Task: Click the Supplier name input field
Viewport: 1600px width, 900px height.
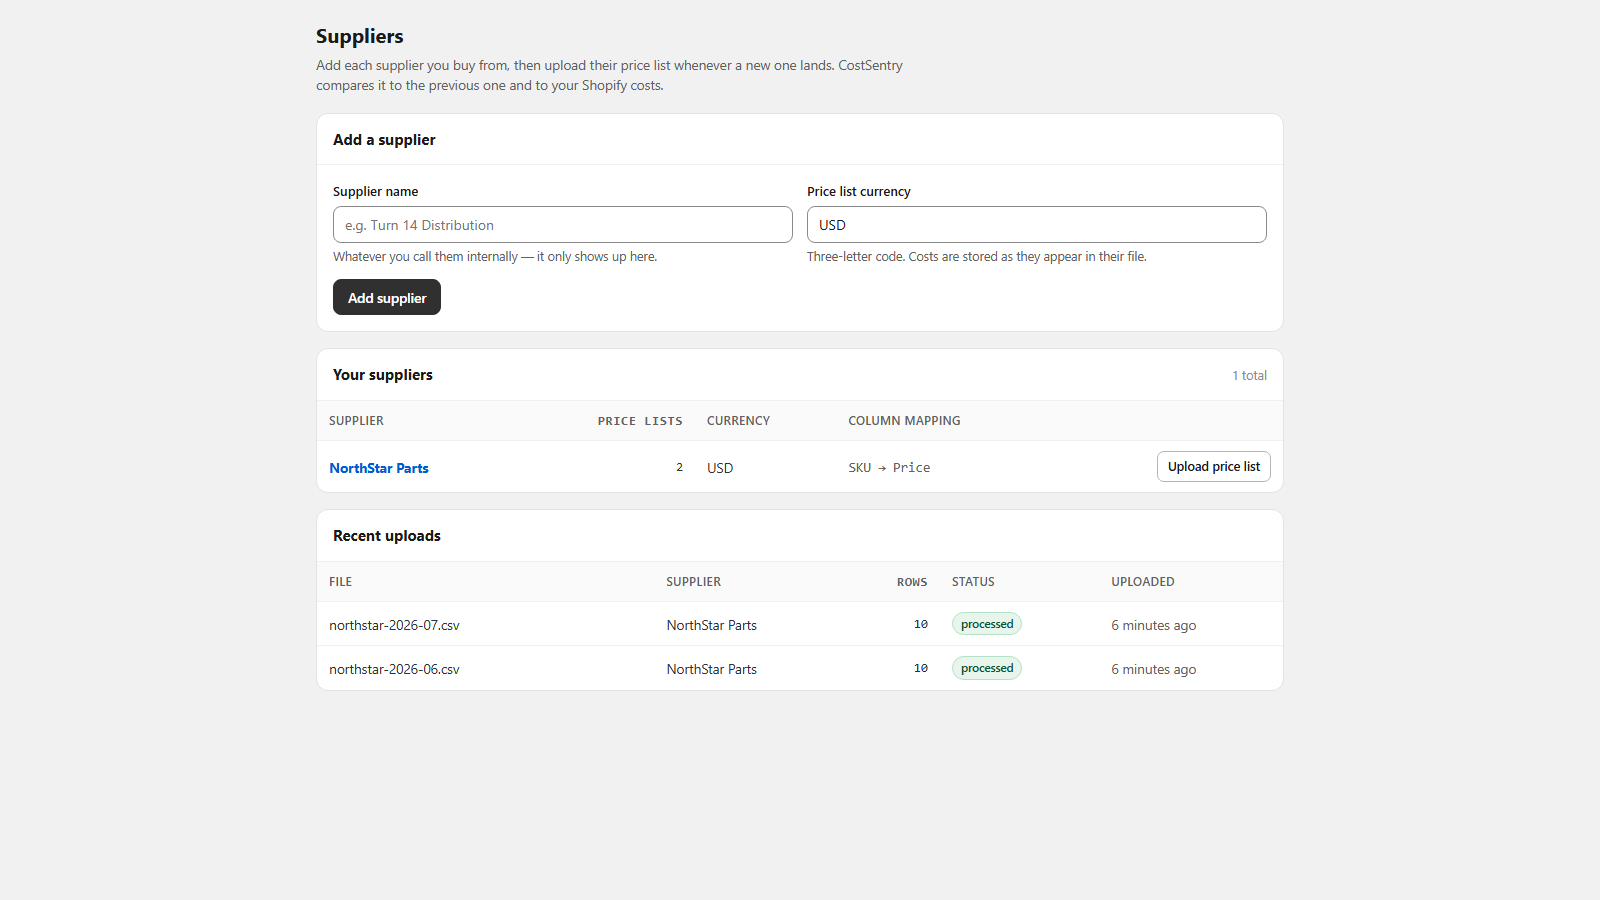Action: coord(562,225)
